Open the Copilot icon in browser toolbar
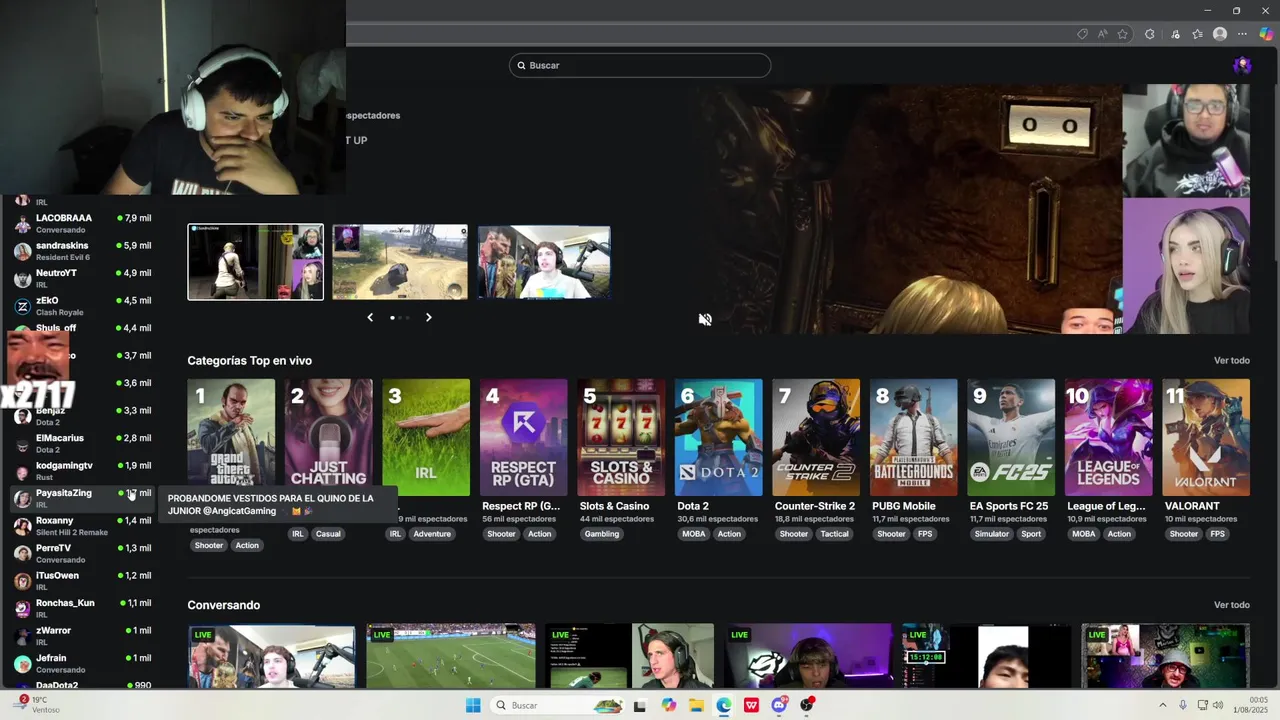The height and width of the screenshot is (720, 1280). point(1266,34)
